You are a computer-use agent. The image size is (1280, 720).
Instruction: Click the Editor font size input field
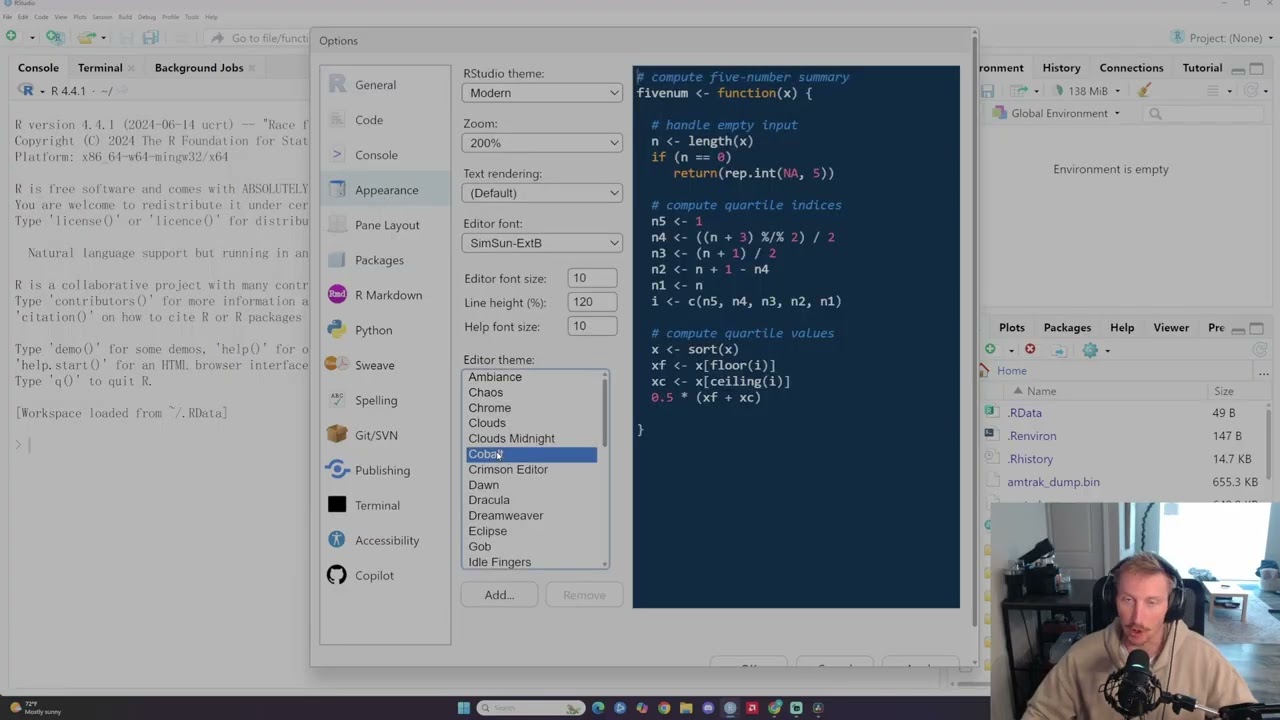click(x=592, y=278)
